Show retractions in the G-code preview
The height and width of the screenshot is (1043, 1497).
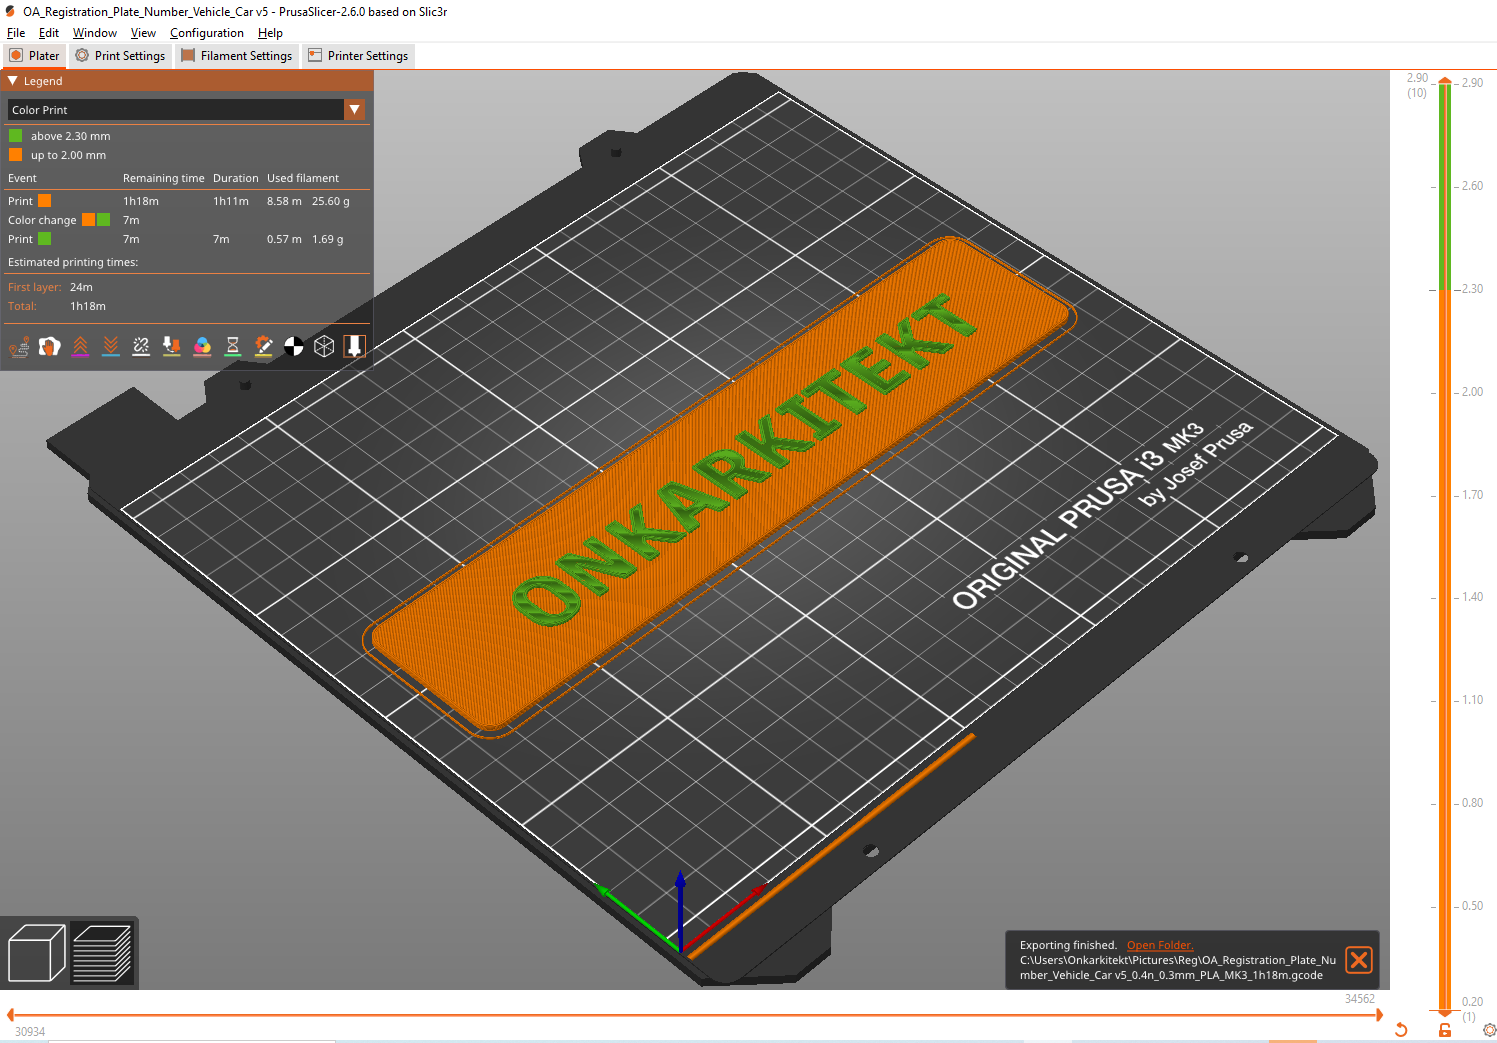click(x=80, y=346)
